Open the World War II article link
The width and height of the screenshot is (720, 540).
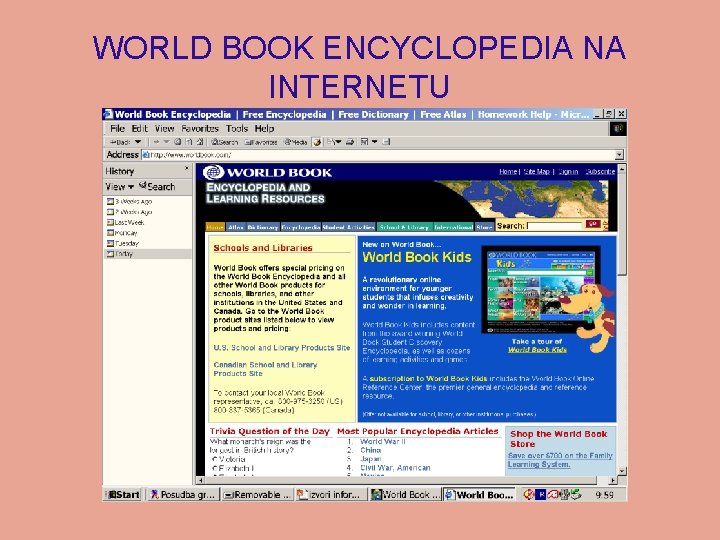point(382,441)
